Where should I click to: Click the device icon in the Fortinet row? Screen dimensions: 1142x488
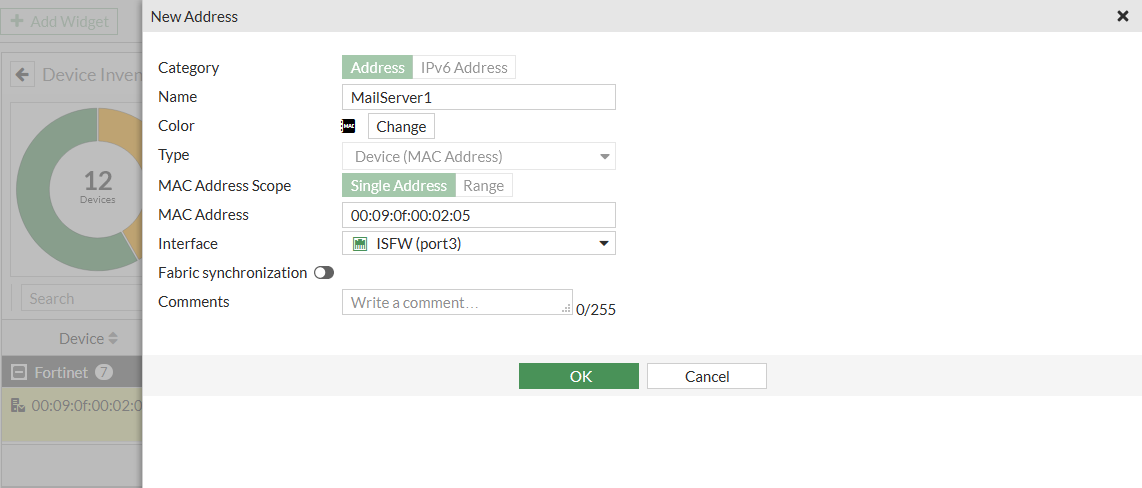point(18,406)
